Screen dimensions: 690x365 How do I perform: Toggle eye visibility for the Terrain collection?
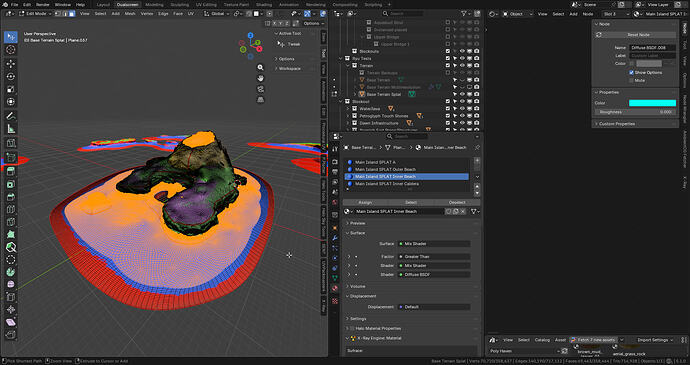tap(462, 66)
